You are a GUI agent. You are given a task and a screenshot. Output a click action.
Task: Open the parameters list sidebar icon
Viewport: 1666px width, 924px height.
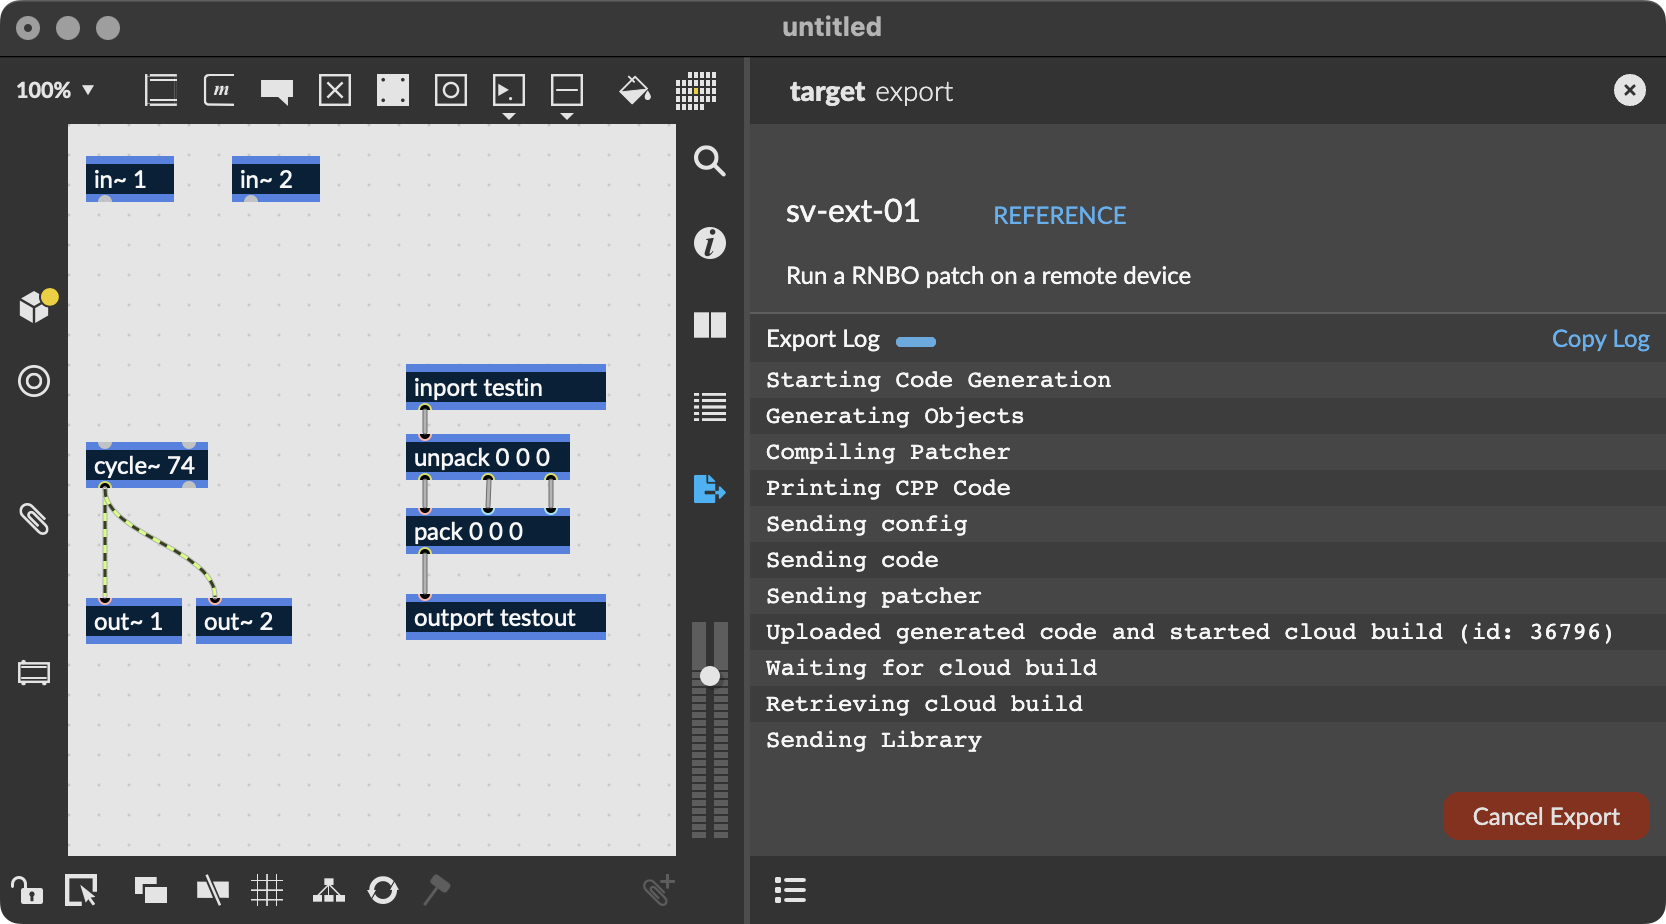click(x=710, y=407)
